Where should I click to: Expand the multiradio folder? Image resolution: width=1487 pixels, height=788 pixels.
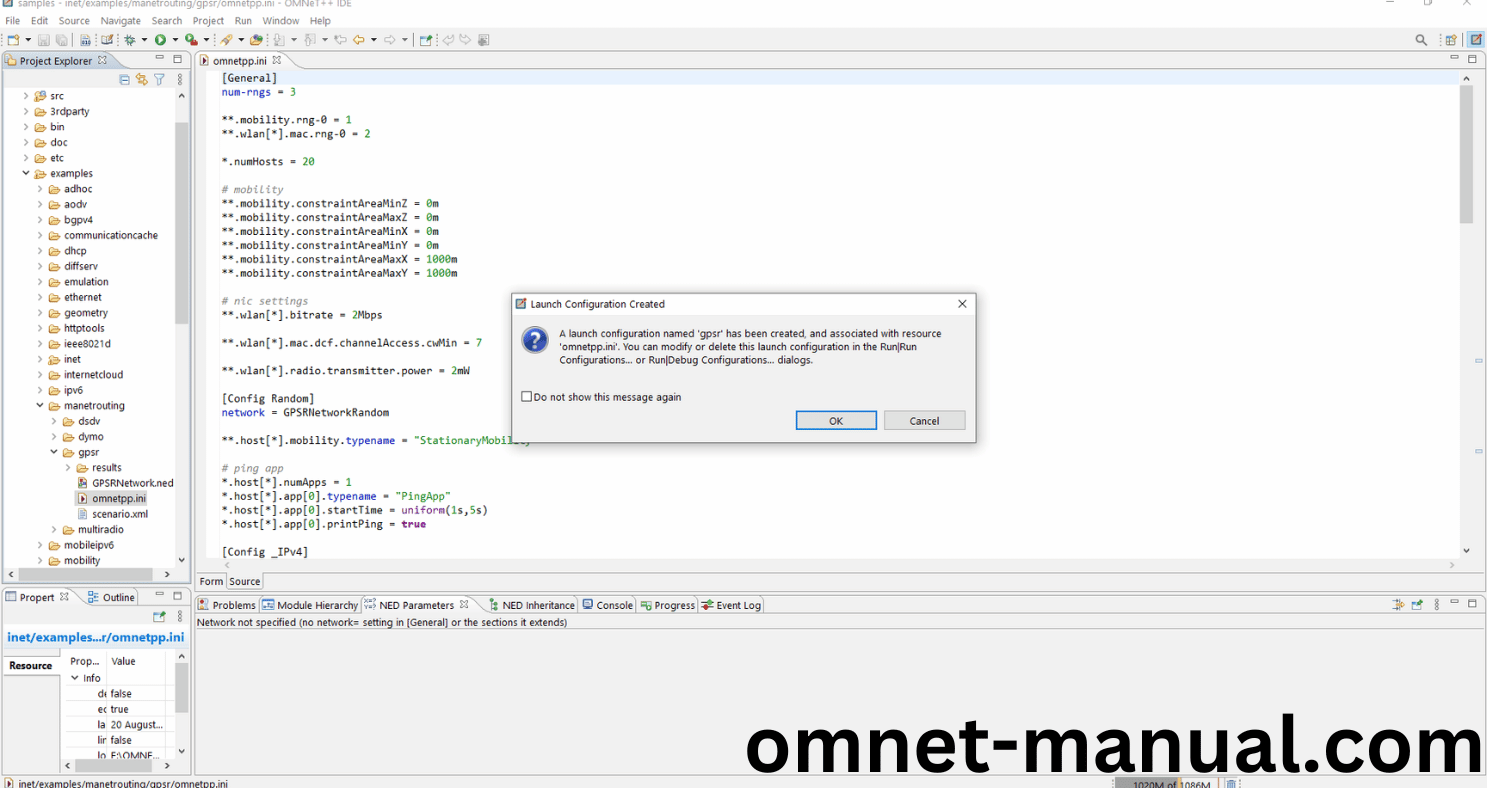[54, 529]
